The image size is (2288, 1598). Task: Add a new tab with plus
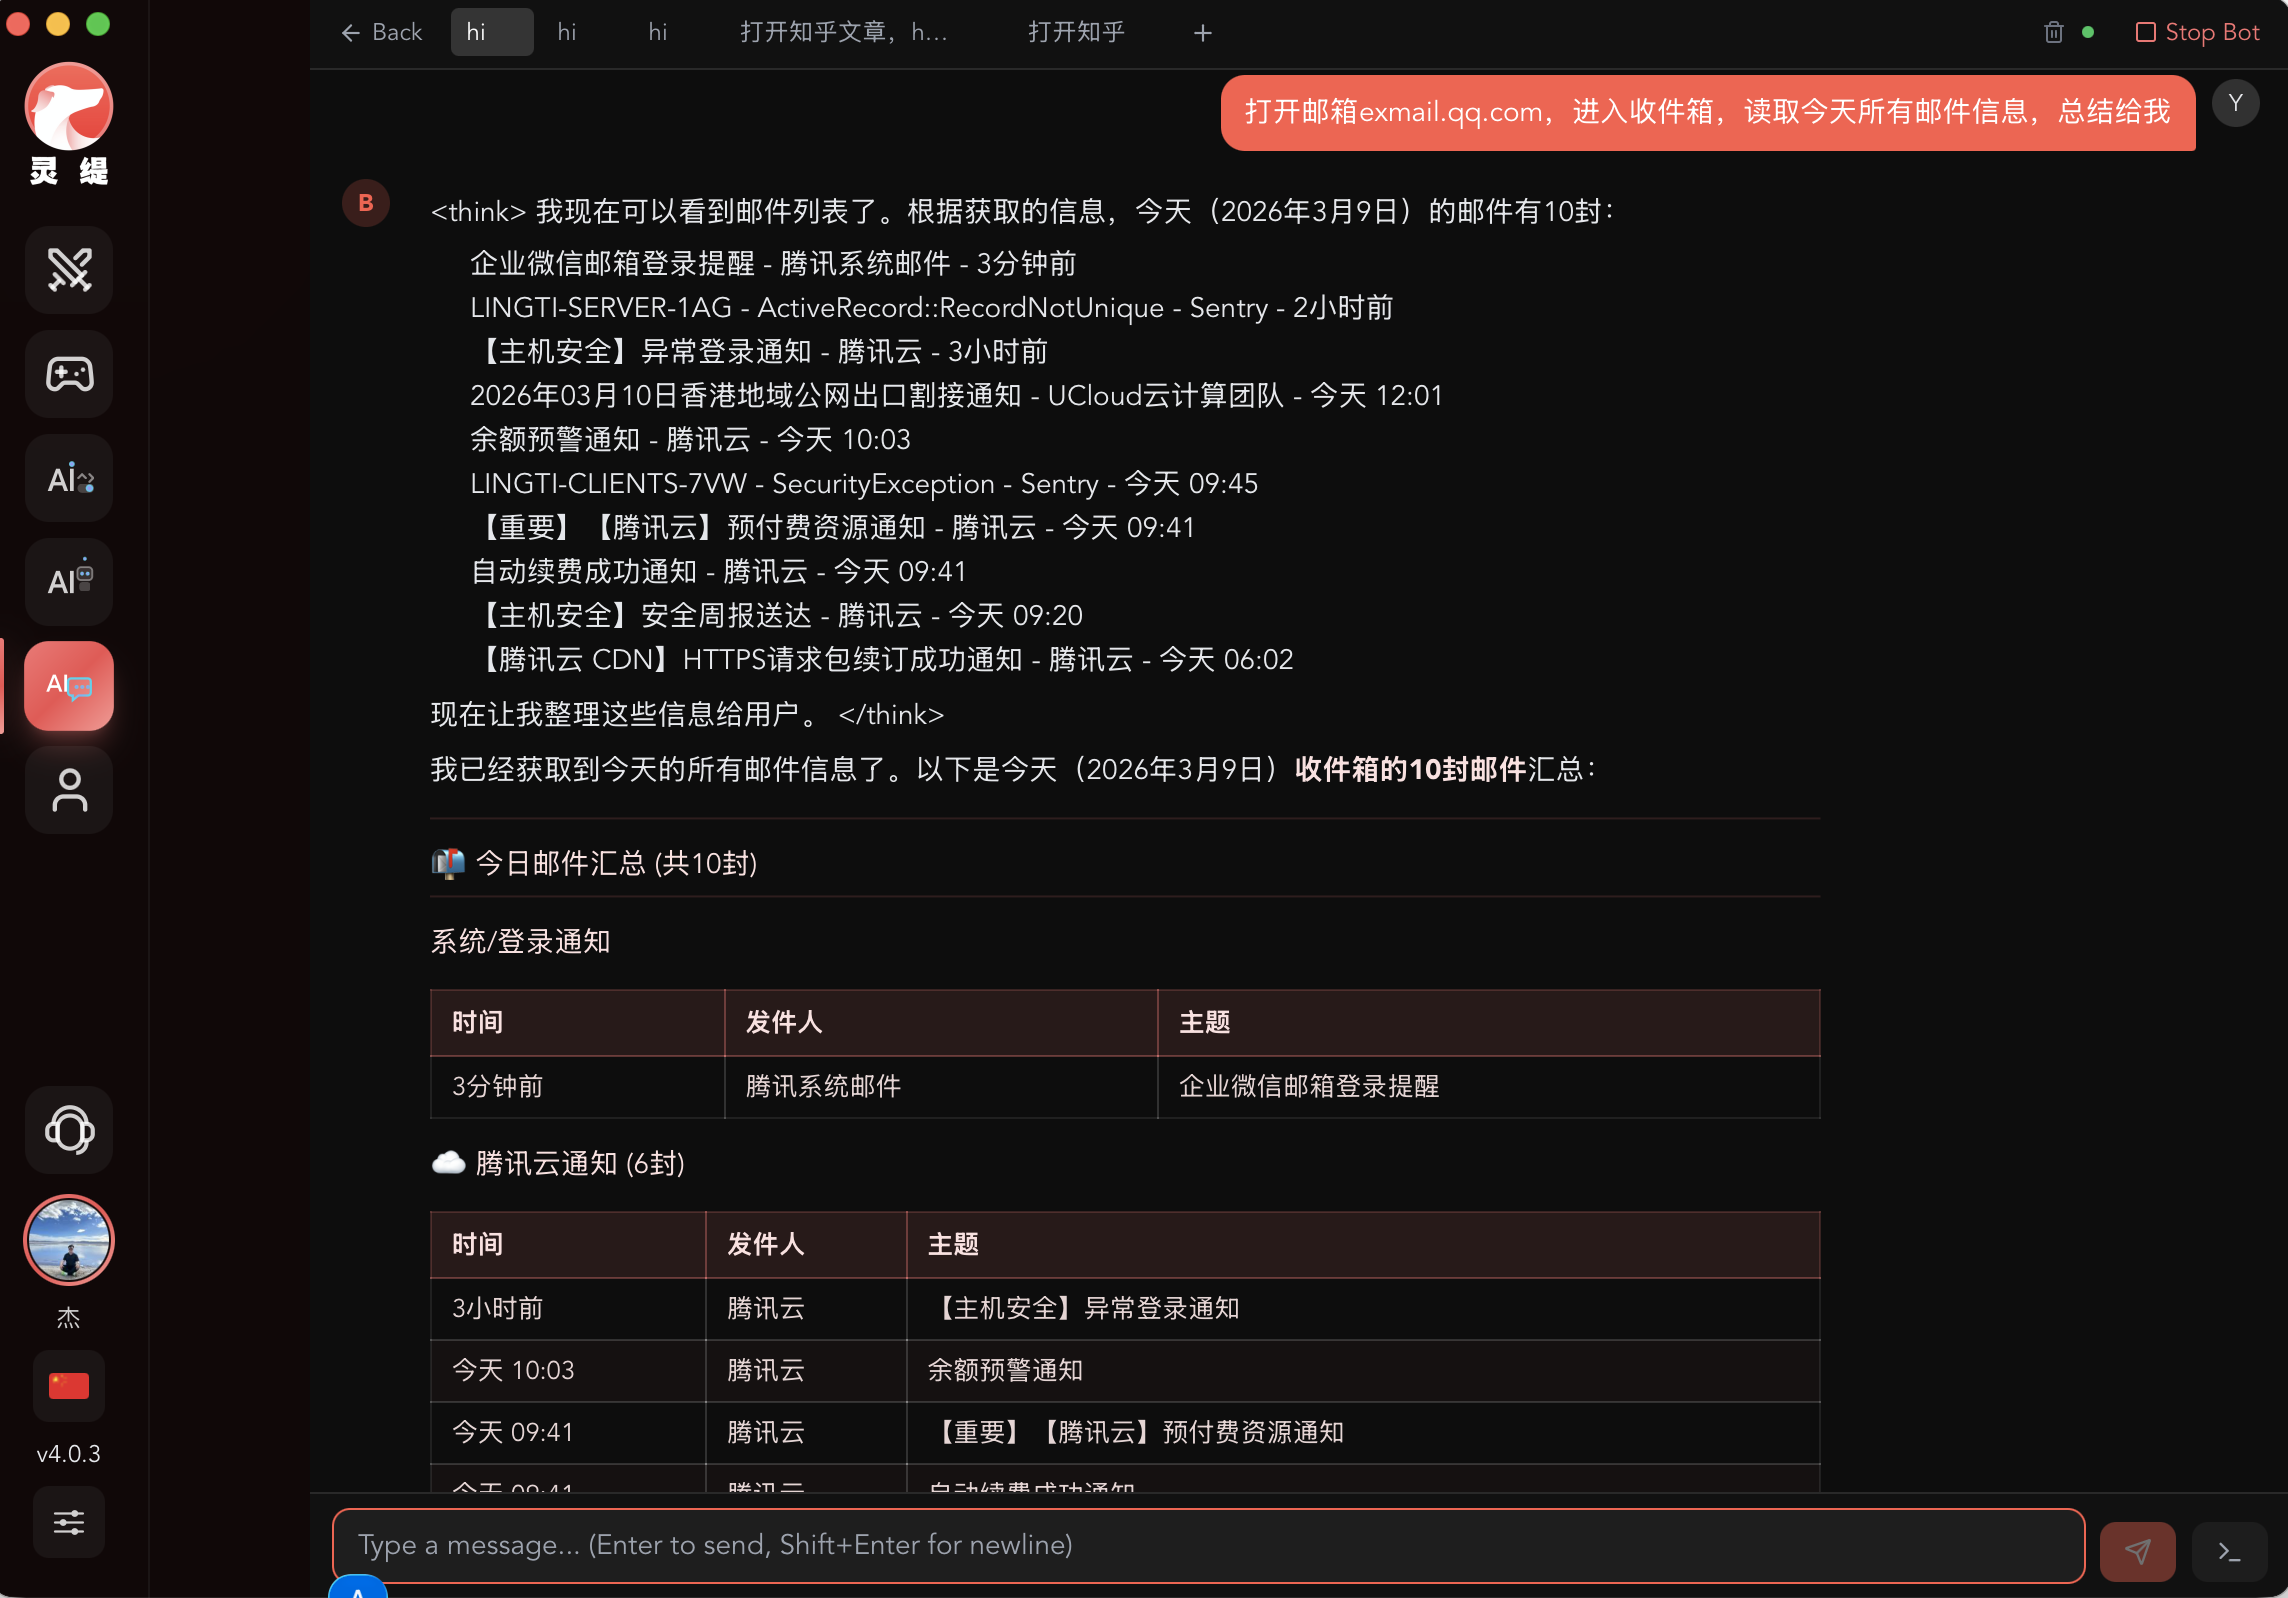tap(1202, 33)
